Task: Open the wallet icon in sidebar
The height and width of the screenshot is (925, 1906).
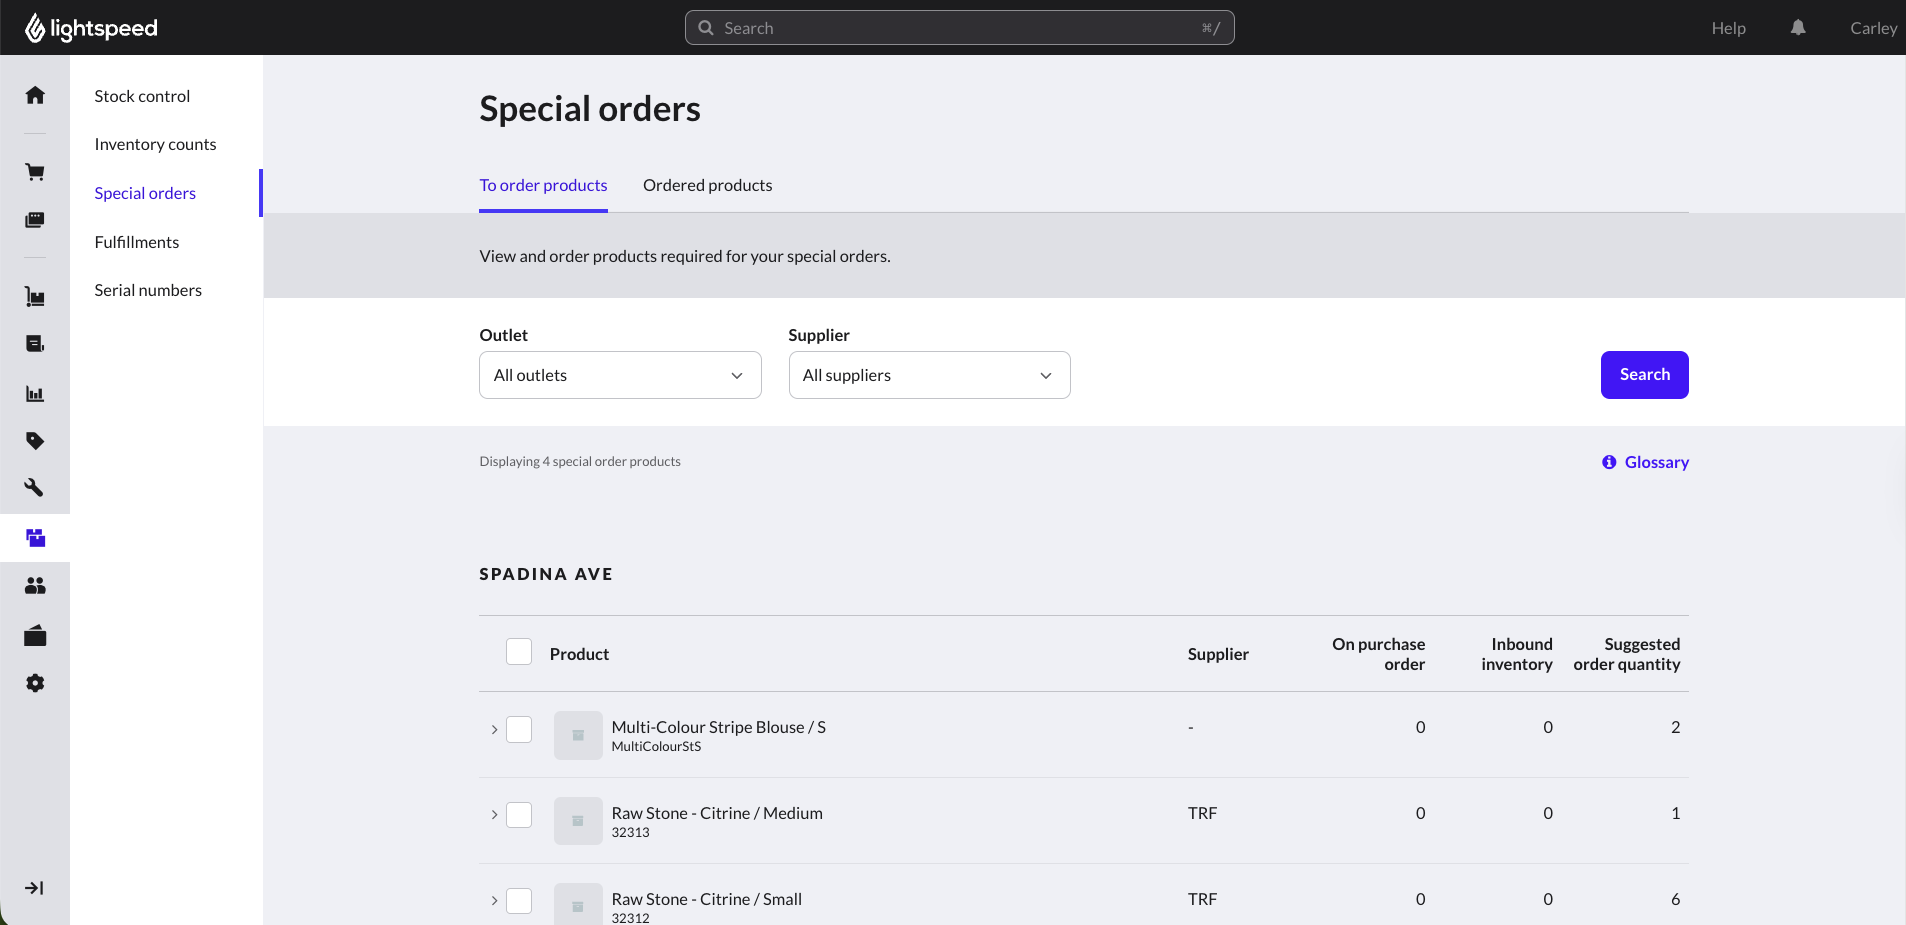Action: pos(35,636)
